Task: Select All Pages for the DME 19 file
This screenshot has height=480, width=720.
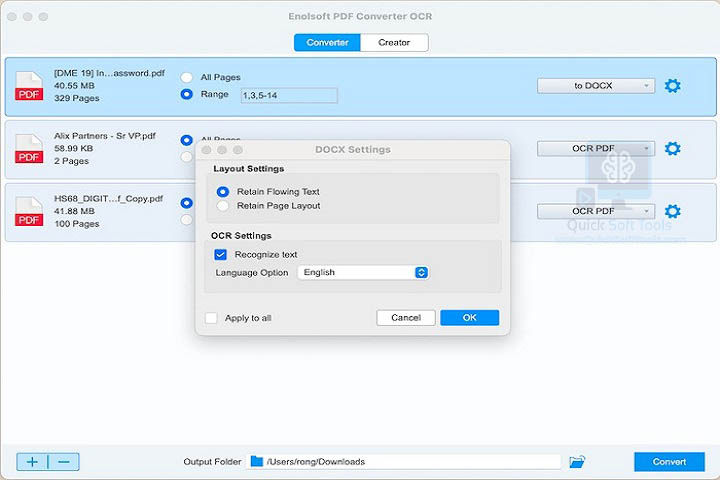Action: (x=186, y=77)
